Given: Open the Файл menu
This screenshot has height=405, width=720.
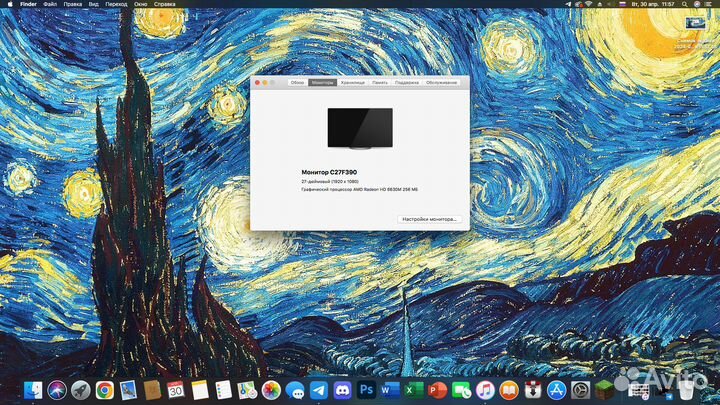Looking at the screenshot, I should [x=50, y=4].
